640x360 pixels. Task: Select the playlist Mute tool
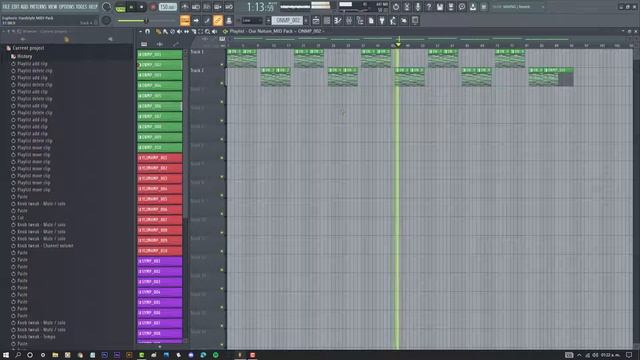pyautogui.click(x=179, y=31)
